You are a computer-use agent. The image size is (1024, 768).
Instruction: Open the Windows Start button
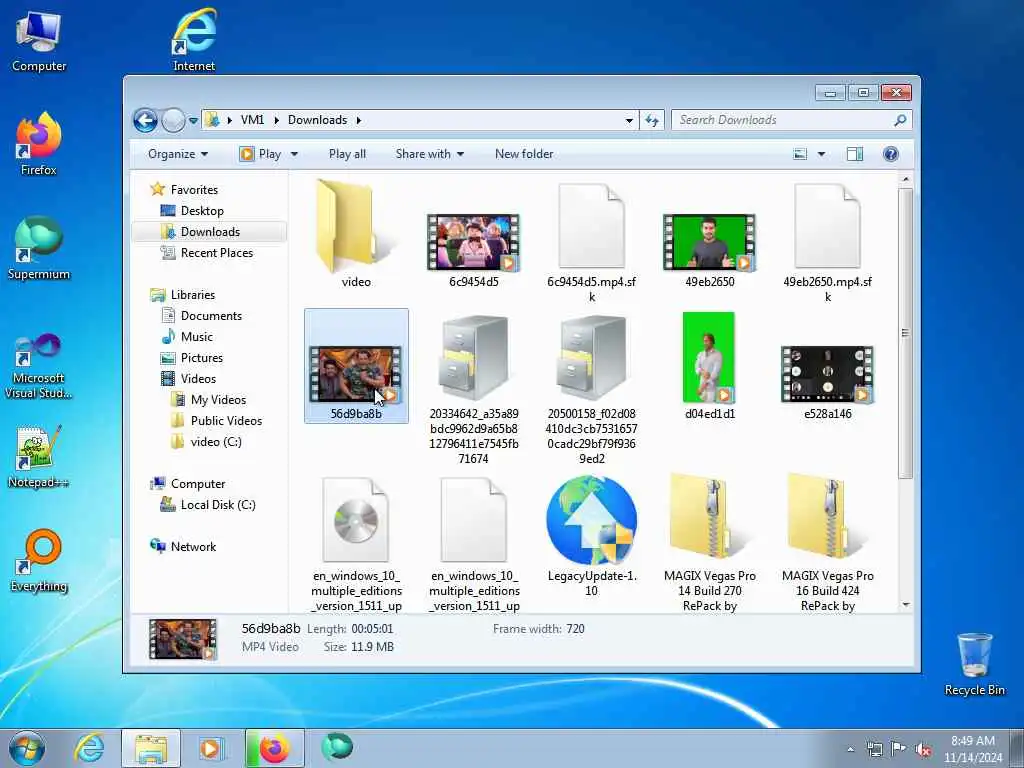pos(27,748)
